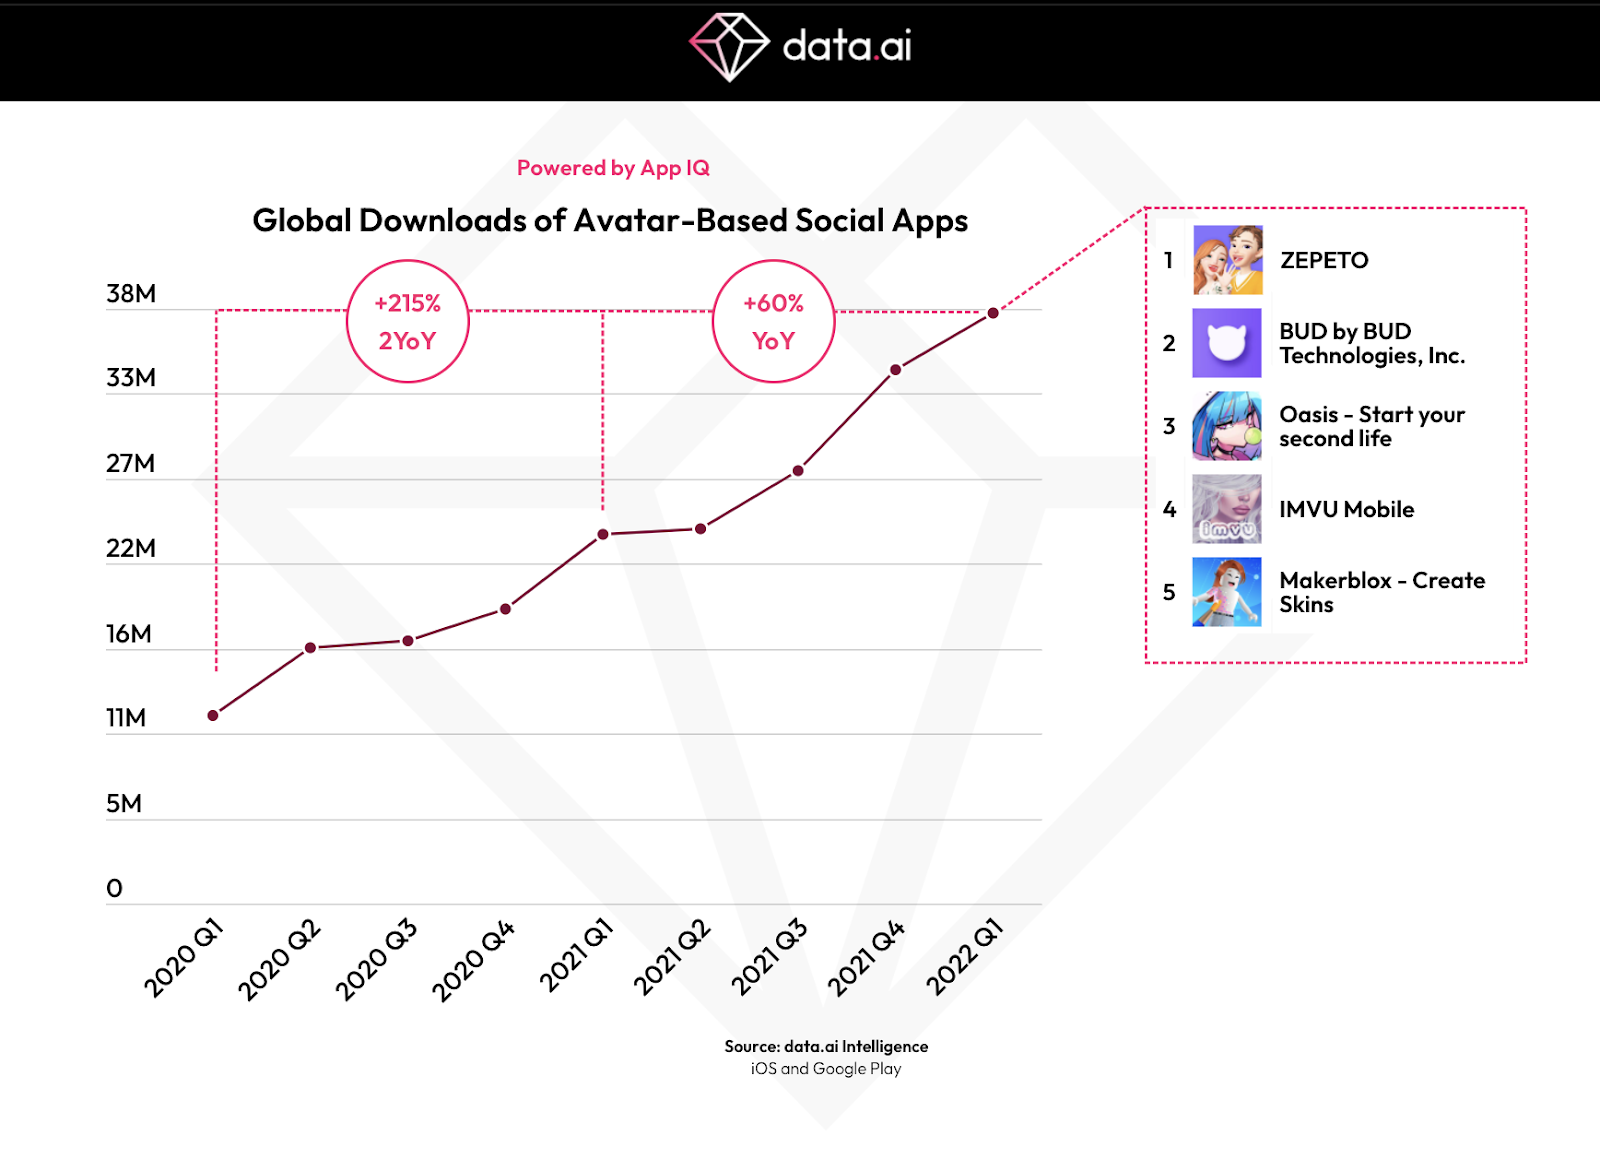Click the "0" y-axis label
1600x1171 pixels.
pos(115,888)
